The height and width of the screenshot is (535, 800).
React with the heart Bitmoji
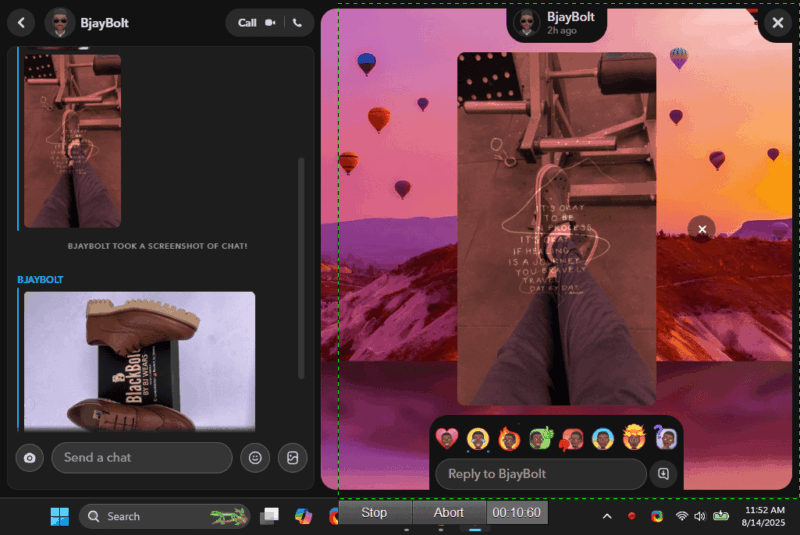[x=447, y=439]
